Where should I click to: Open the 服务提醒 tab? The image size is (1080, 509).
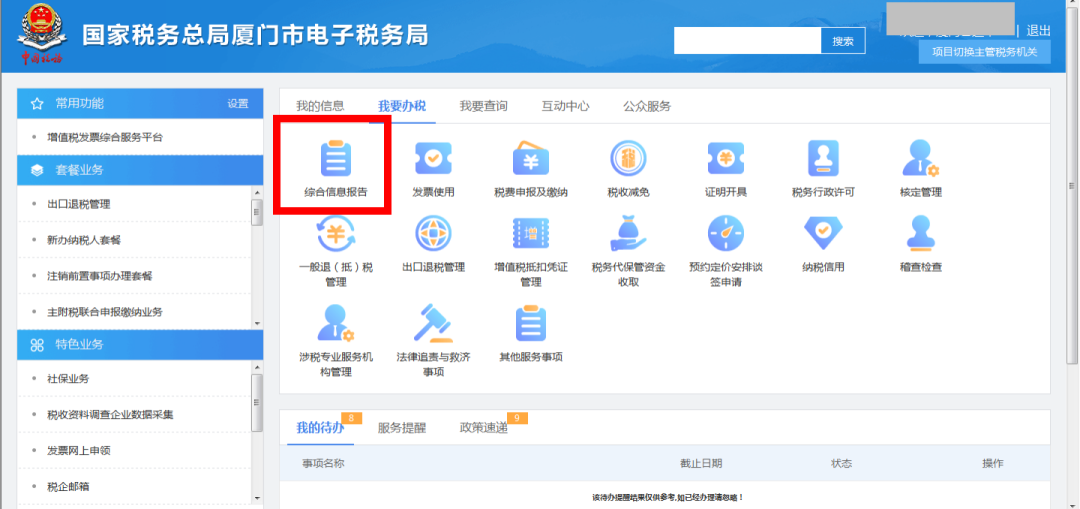click(402, 428)
